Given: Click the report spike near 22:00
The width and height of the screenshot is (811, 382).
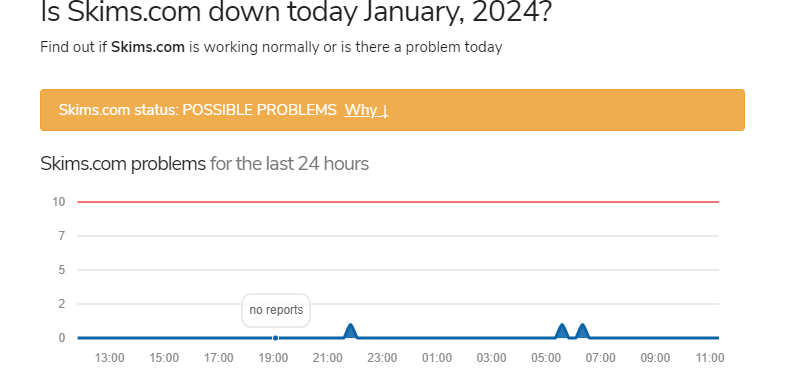Looking at the screenshot, I should (x=351, y=331).
